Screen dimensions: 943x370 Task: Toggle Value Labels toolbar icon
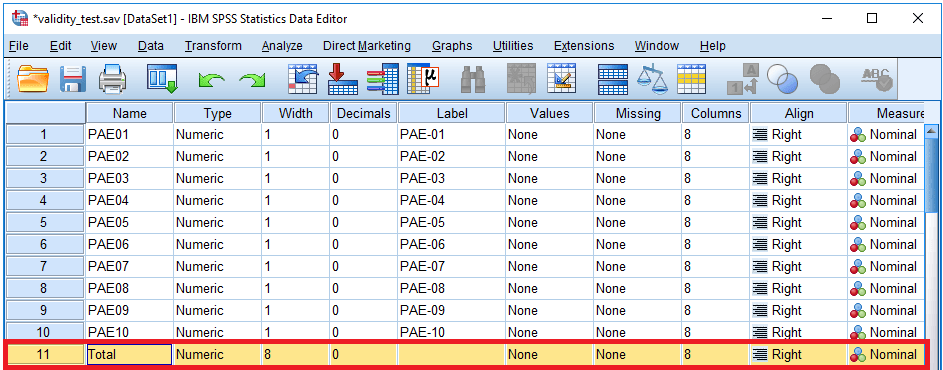coord(742,79)
